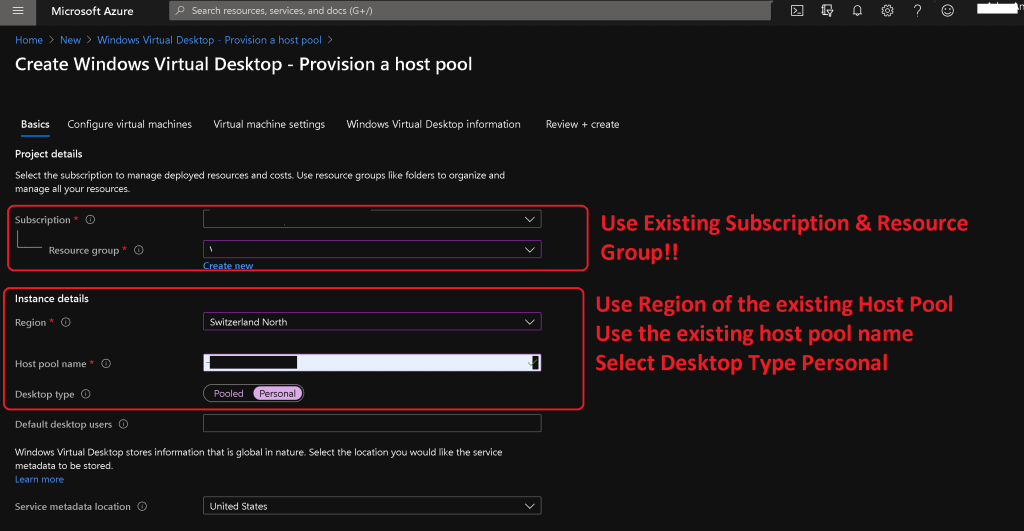Screen dimensions: 1024x531
Task: Click the info icon next to Desktop type
Action: pyautogui.click(x=86, y=394)
